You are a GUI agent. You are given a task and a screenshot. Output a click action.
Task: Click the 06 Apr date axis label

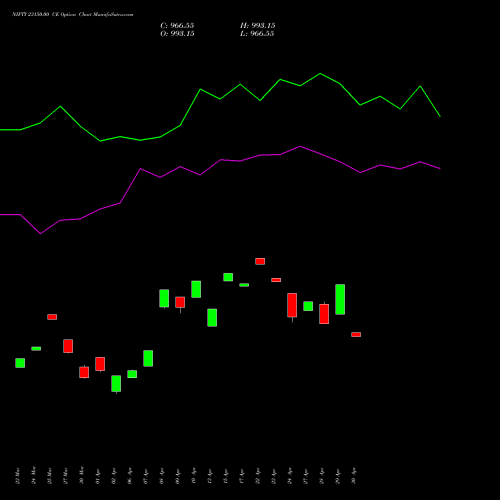pyautogui.click(x=130, y=476)
